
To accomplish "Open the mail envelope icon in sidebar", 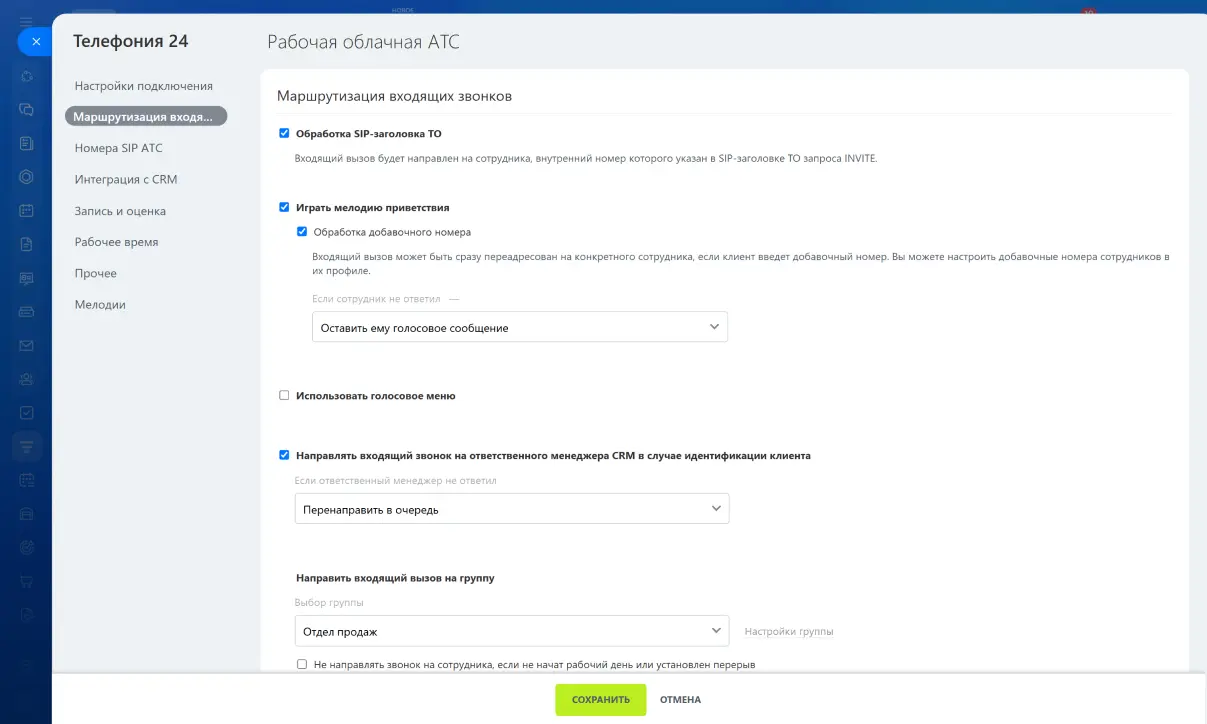I will pos(26,345).
